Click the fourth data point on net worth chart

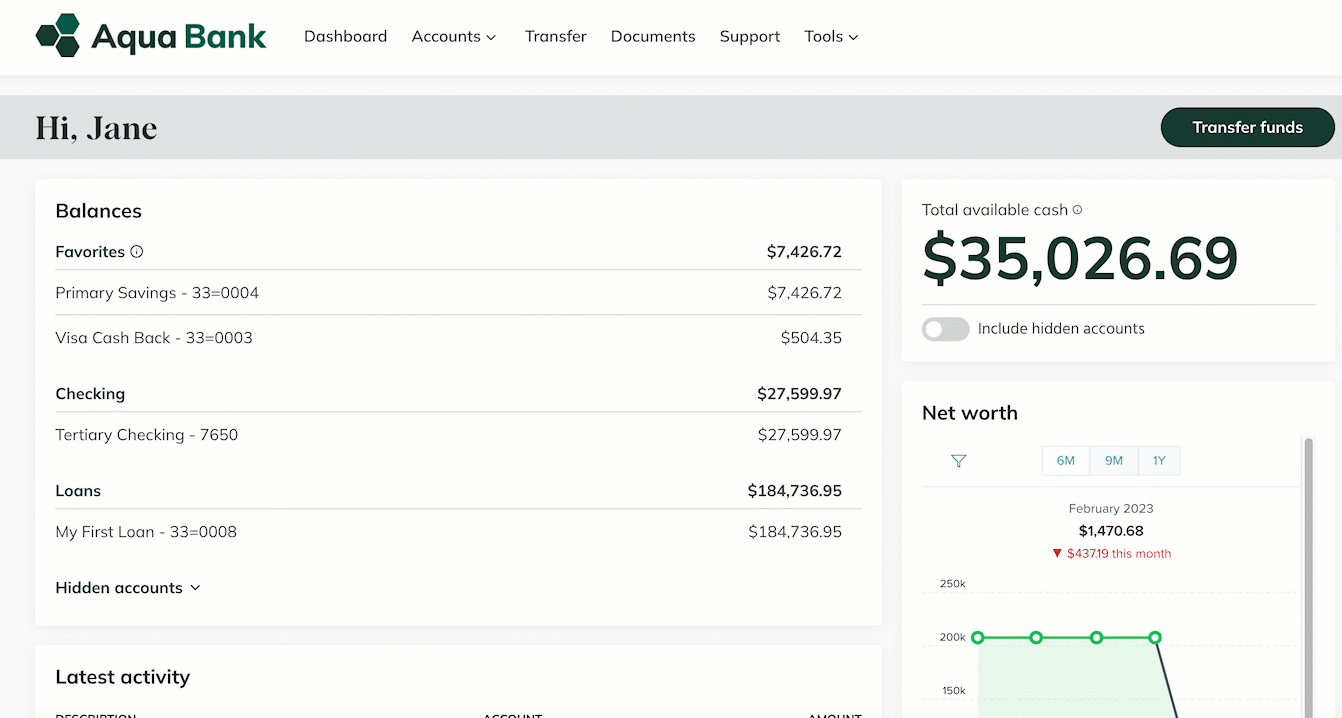tap(1155, 637)
